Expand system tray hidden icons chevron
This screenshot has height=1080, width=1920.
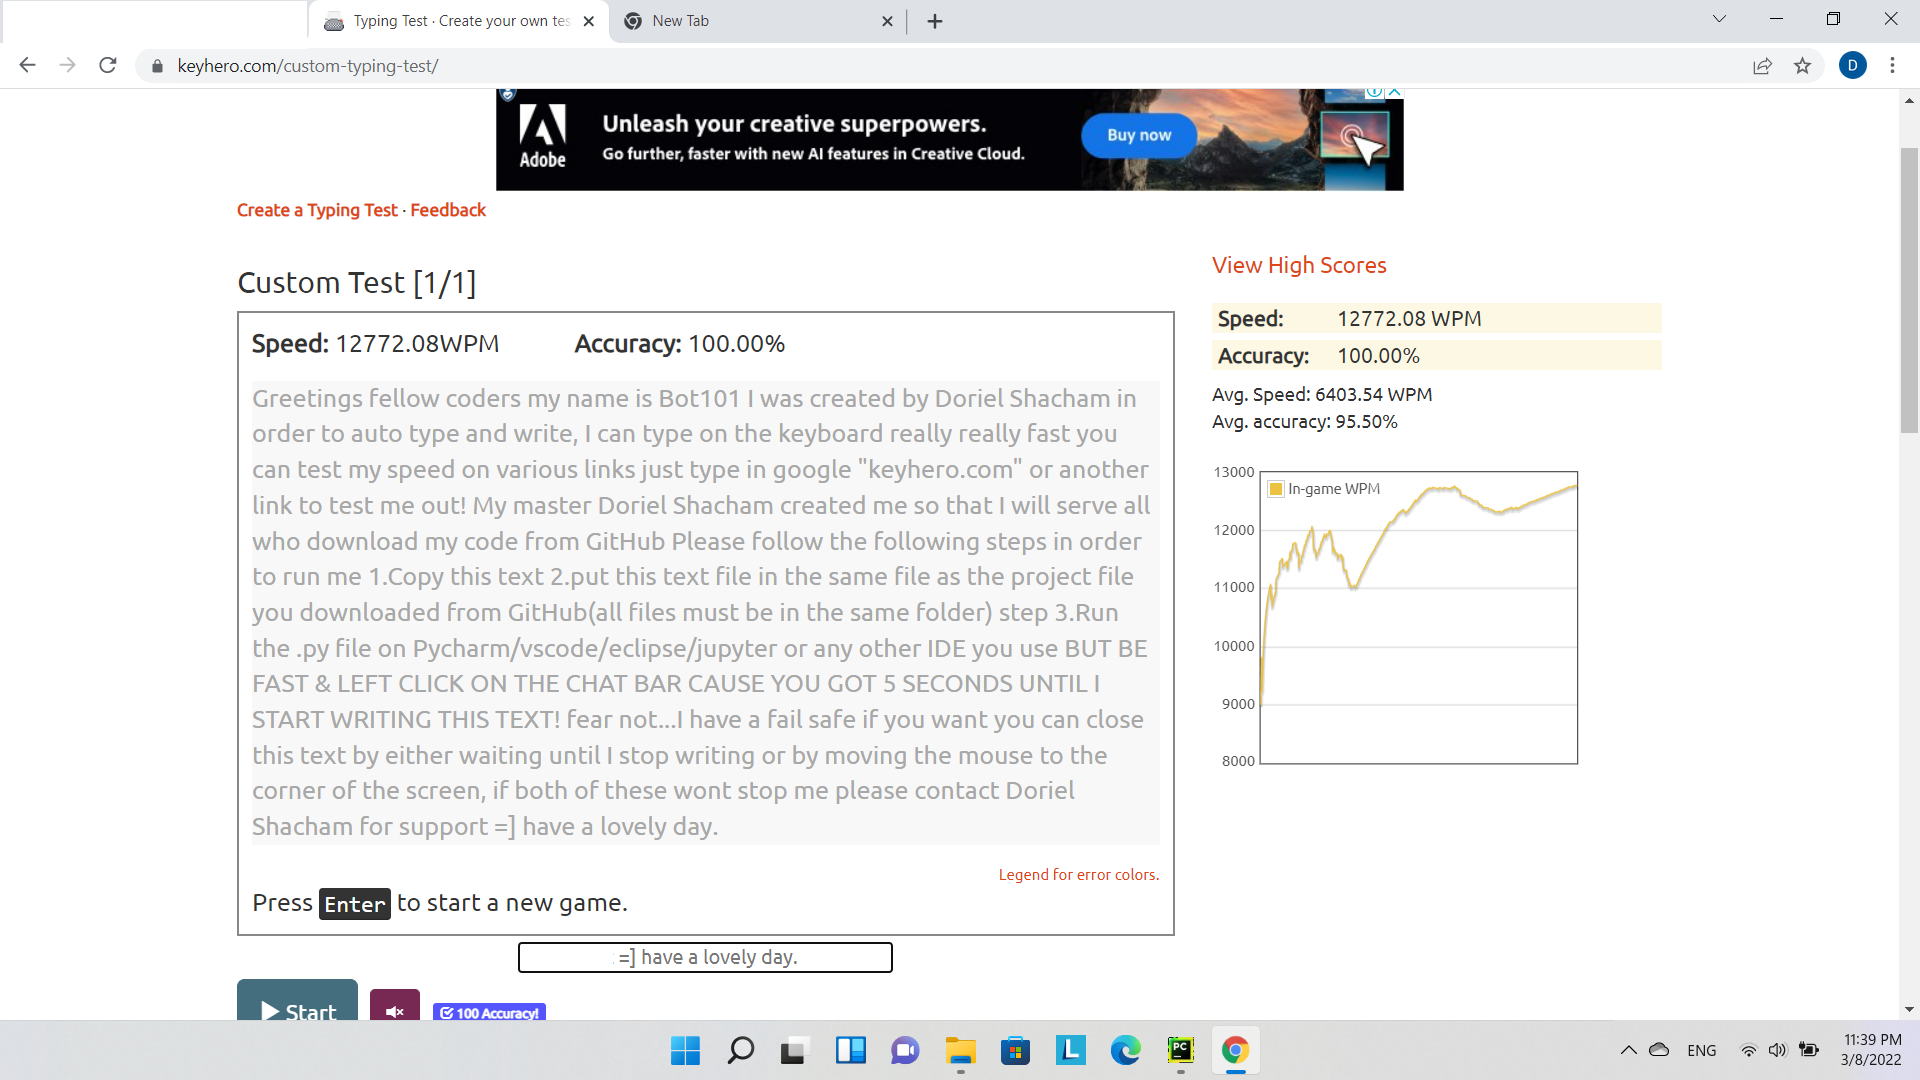[x=1628, y=1050]
